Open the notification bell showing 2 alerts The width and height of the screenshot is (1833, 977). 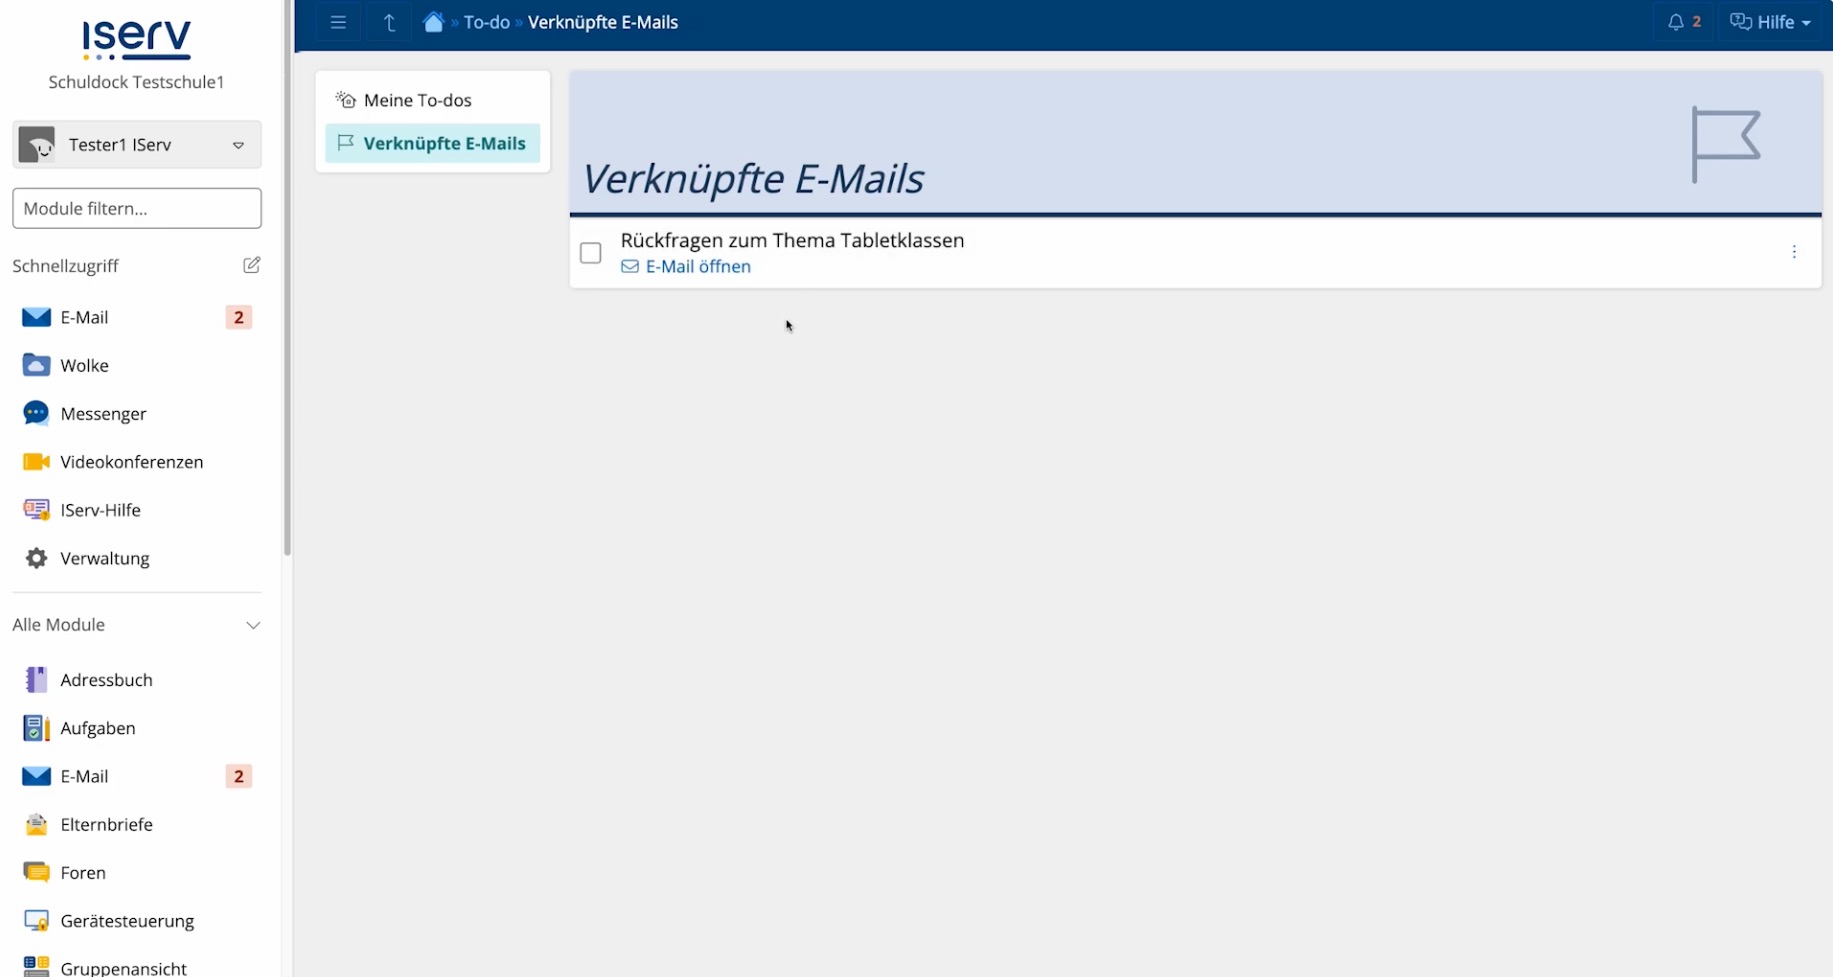click(x=1684, y=21)
